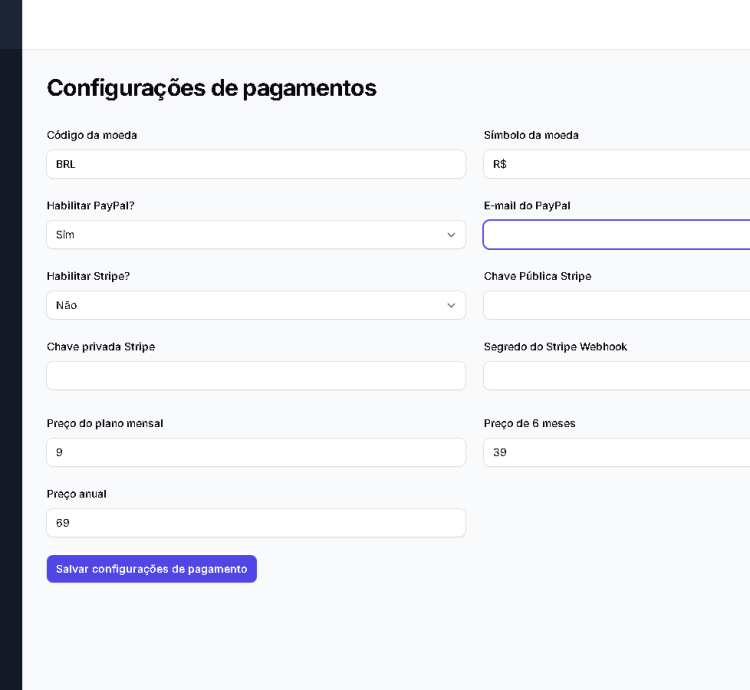750x690 pixels.
Task: Click the Símbolo da moeda field with R$
Action: 615,164
